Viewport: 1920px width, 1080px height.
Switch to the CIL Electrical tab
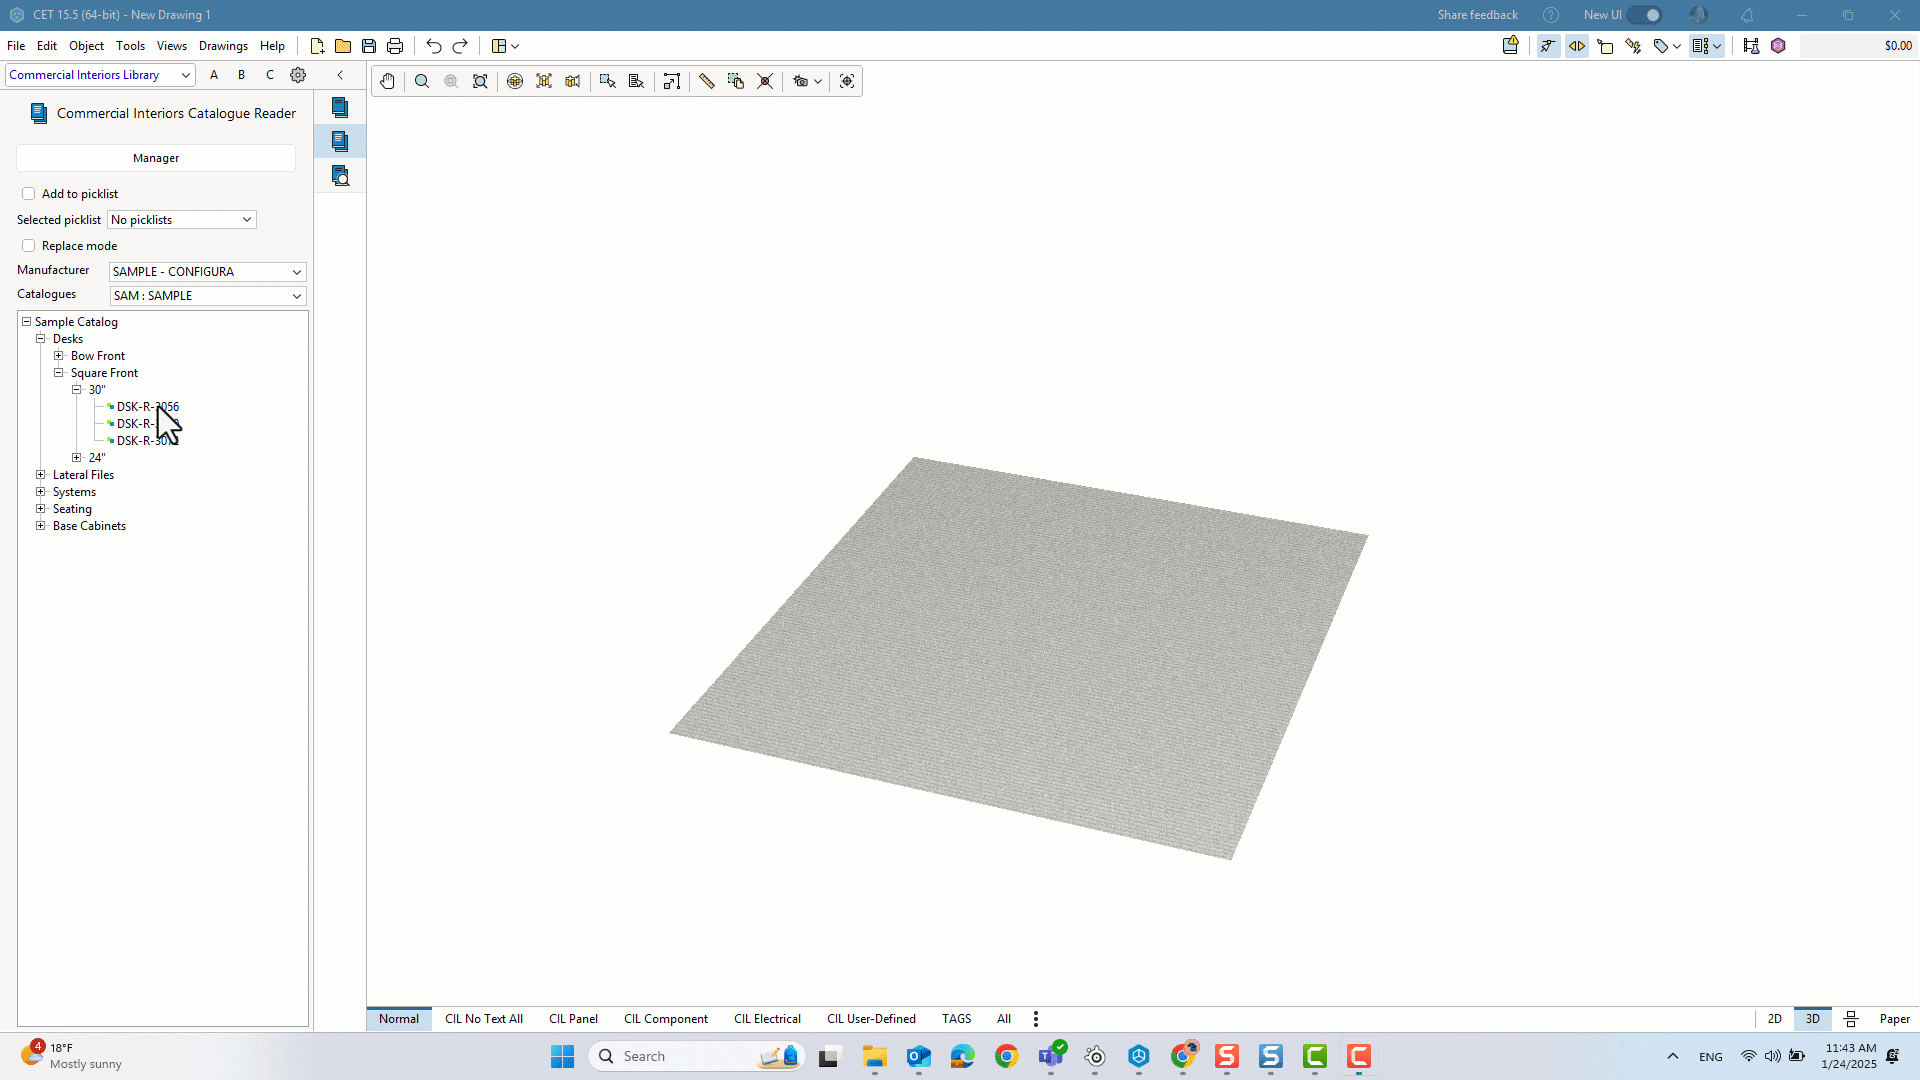coord(767,1019)
